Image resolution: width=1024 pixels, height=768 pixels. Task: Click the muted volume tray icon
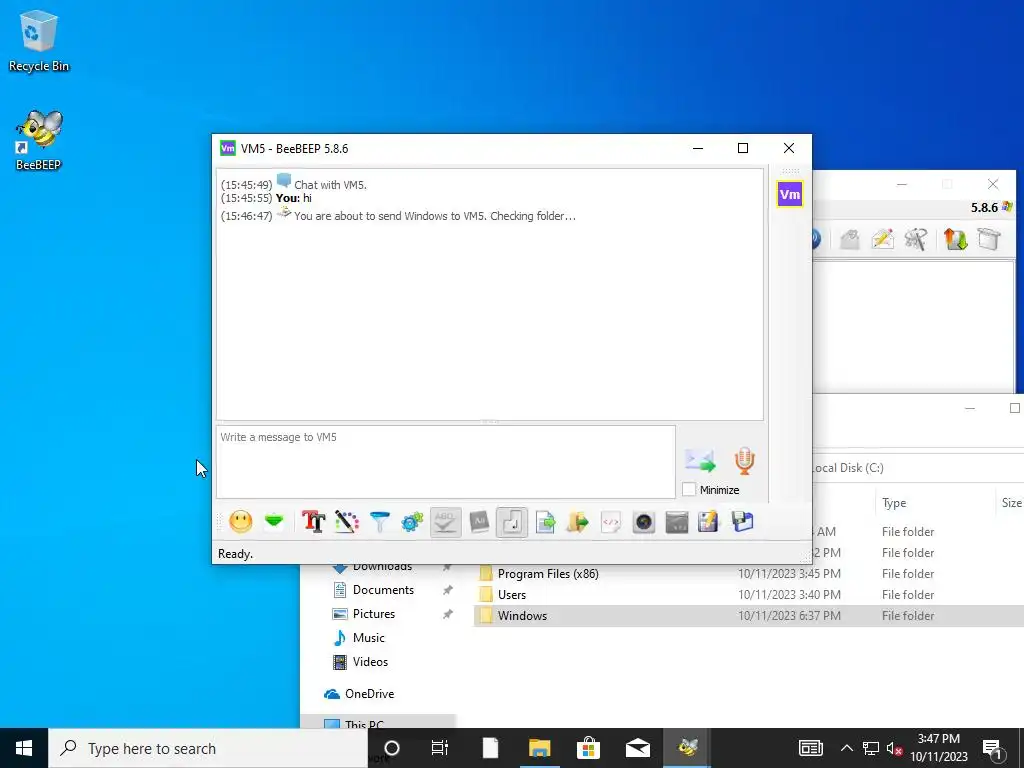click(894, 748)
